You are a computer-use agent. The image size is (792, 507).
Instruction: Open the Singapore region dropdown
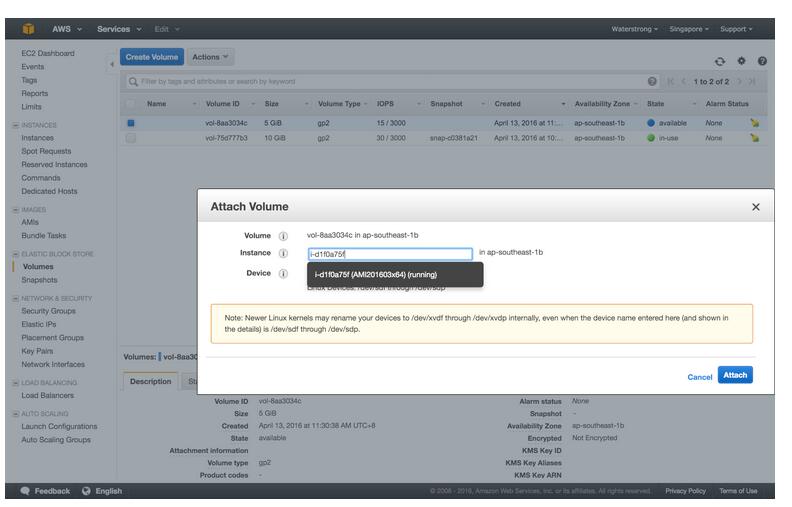(689, 29)
